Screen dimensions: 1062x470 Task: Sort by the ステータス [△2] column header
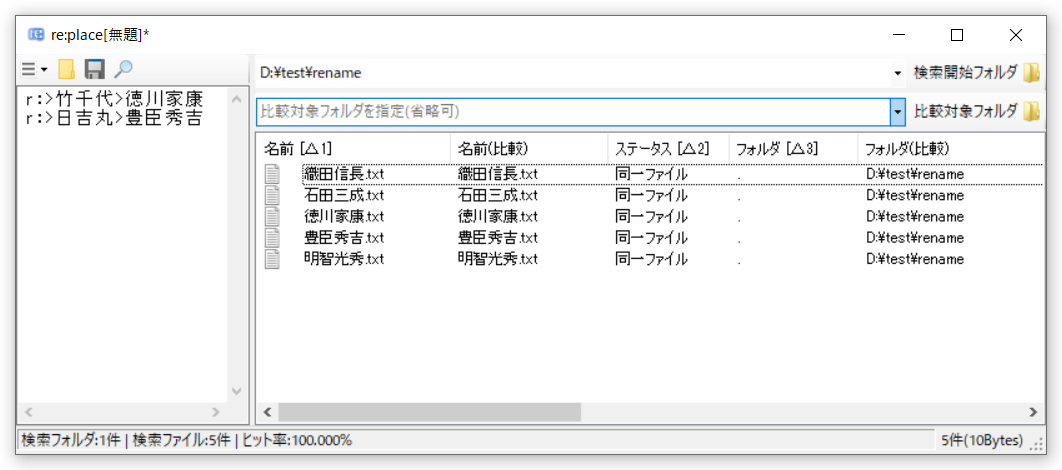point(668,148)
